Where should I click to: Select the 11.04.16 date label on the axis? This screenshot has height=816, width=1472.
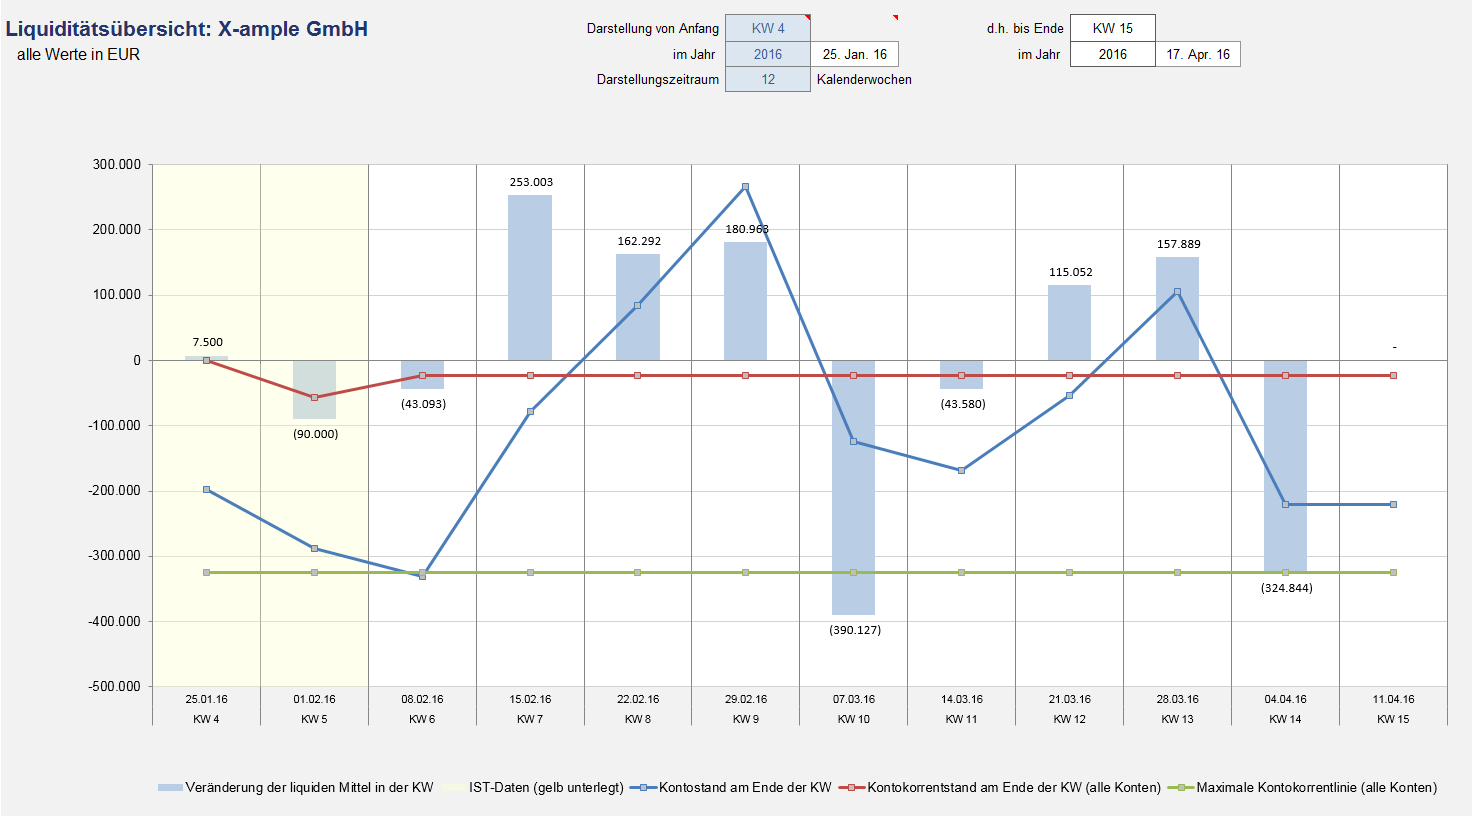1393,699
